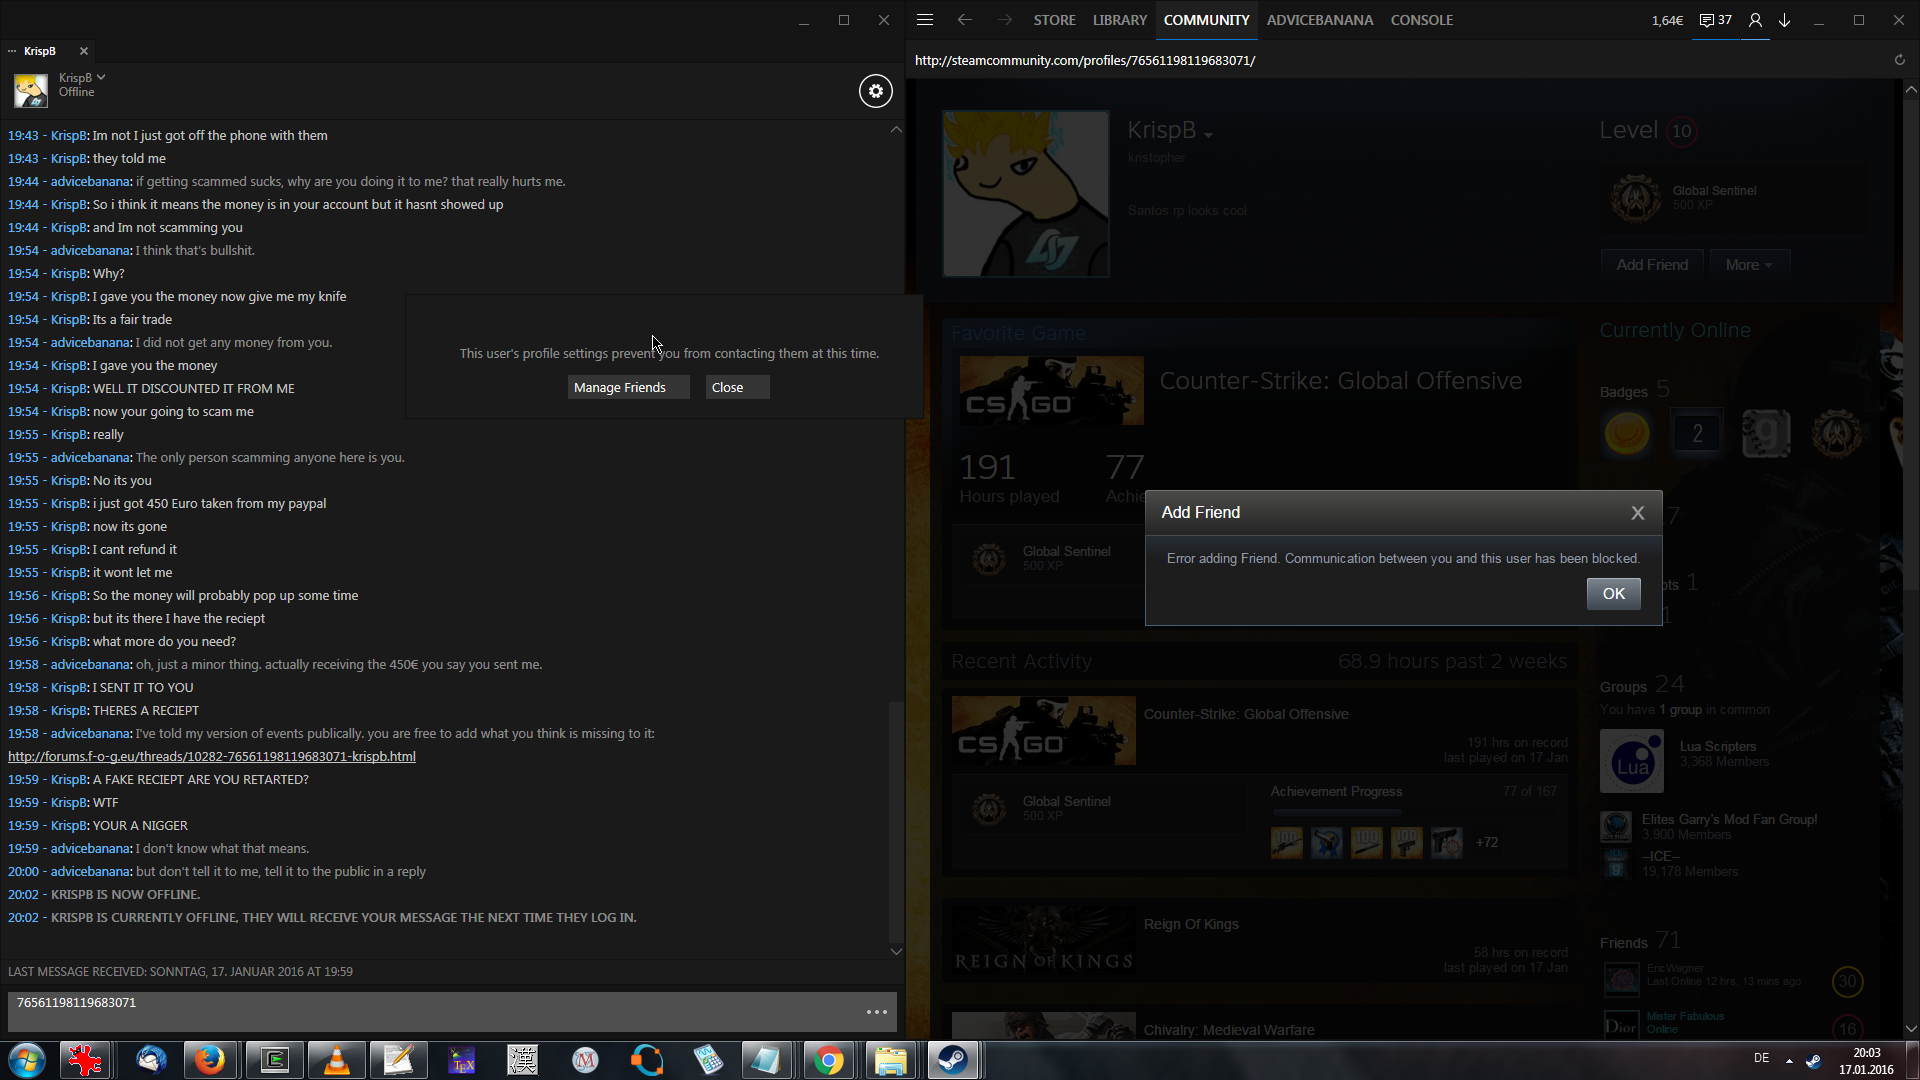Viewport: 1920px width, 1080px height.
Task: Open Steam from the Windows taskbar
Action: 952,1060
